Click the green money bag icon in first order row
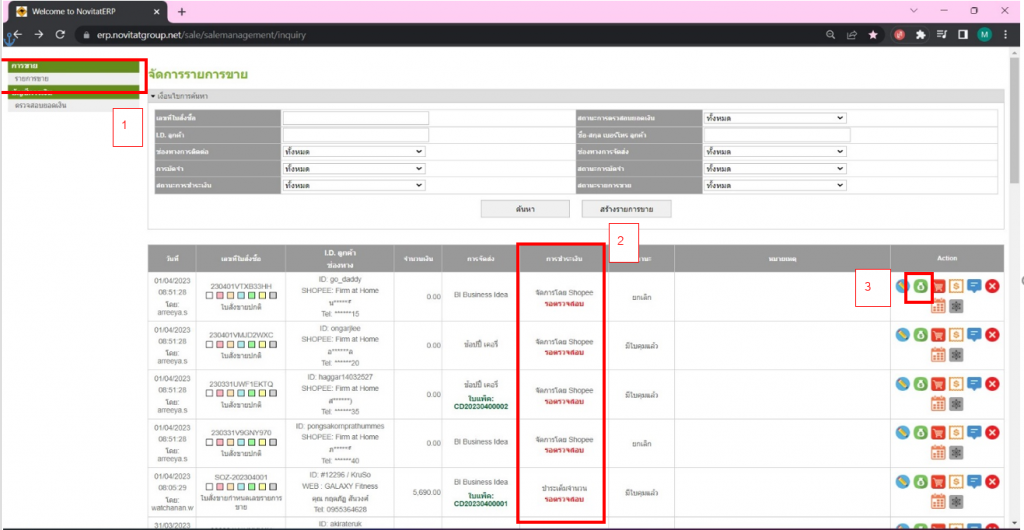This screenshot has width=1024, height=530. click(920, 287)
